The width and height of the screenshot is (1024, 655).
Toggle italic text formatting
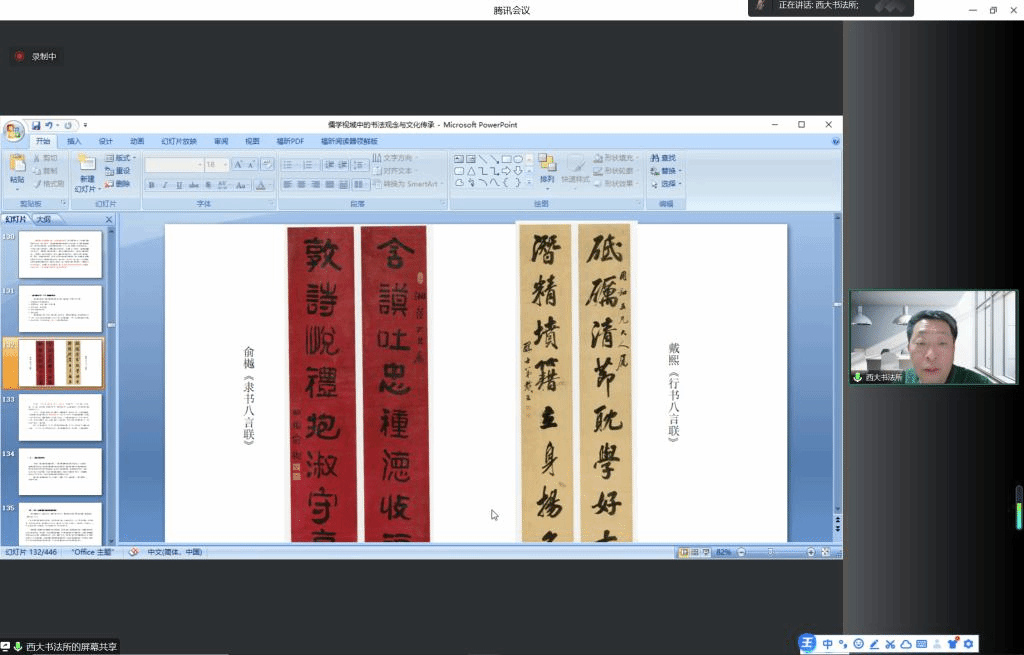click(x=165, y=185)
